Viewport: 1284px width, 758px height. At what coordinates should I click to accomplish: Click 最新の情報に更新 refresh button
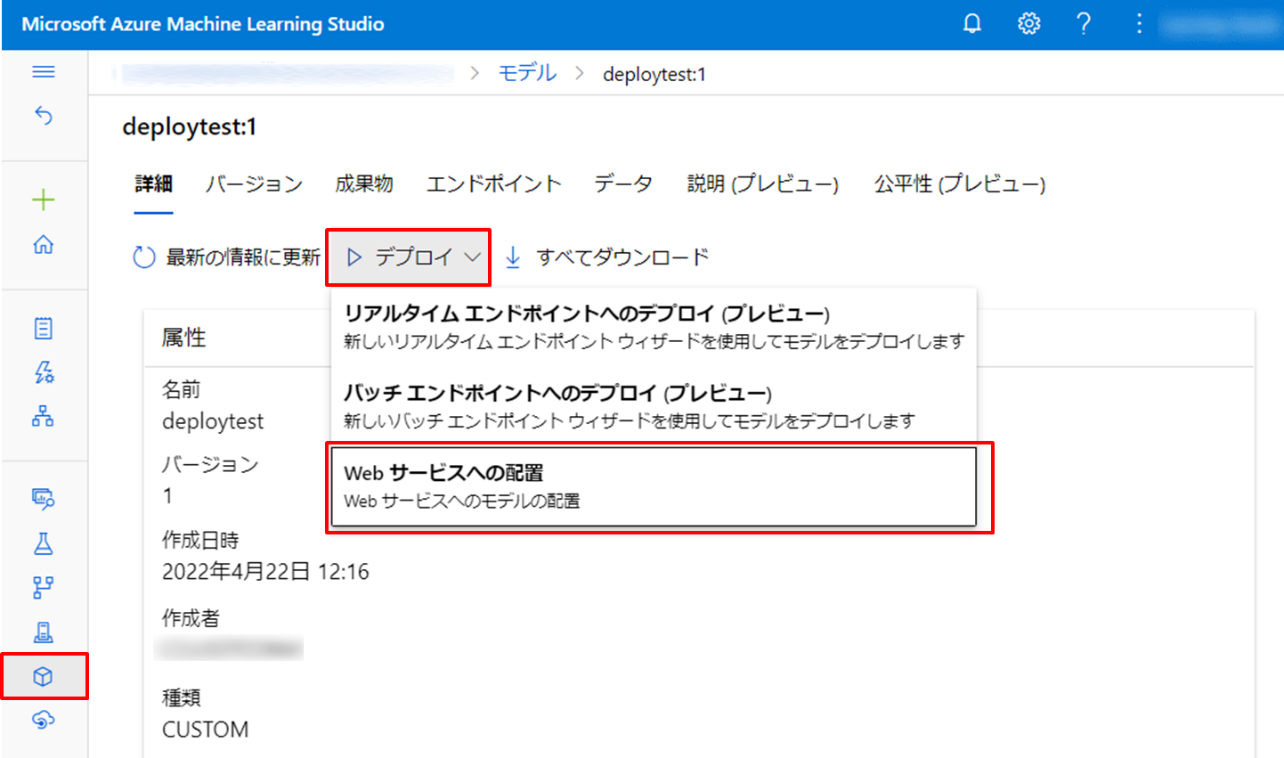click(x=227, y=258)
